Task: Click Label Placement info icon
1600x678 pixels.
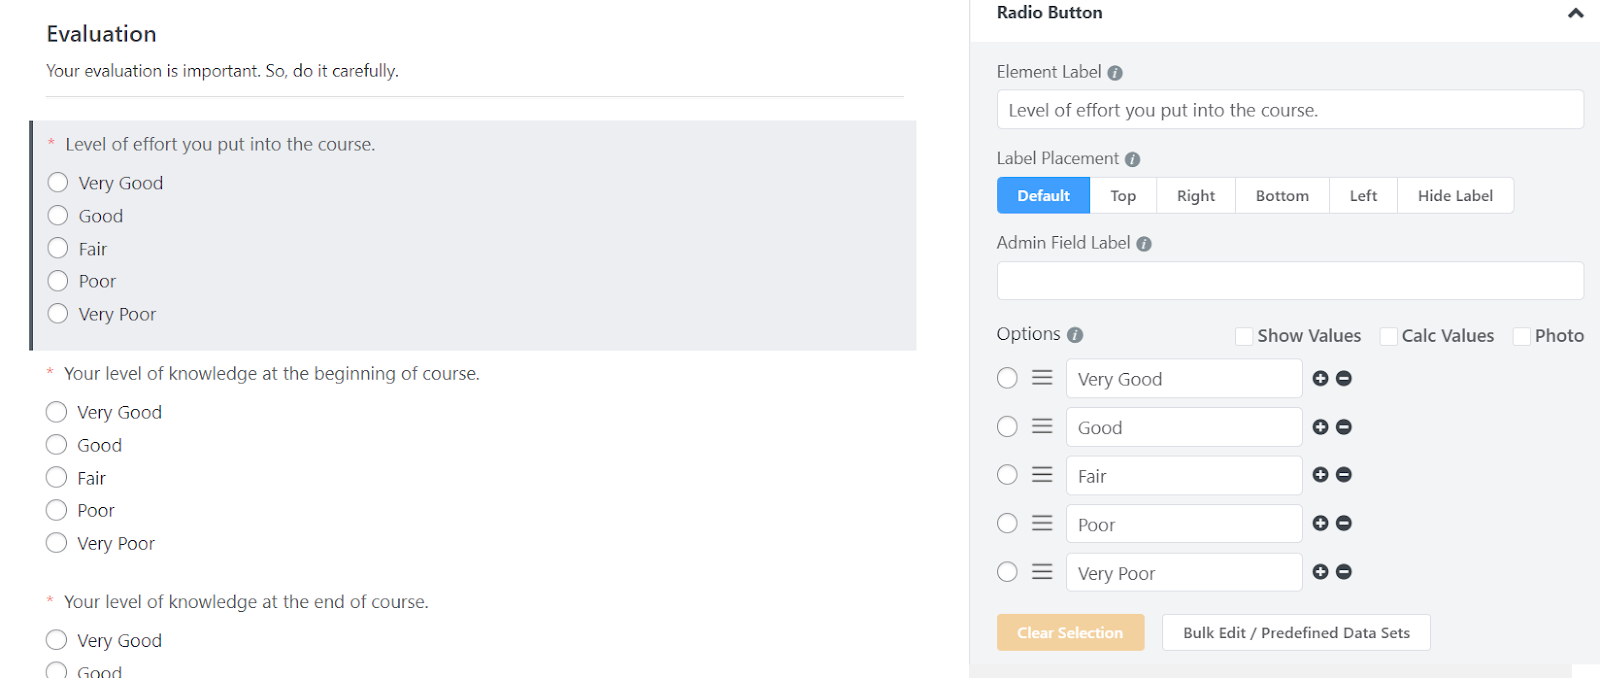Action: point(1133,159)
